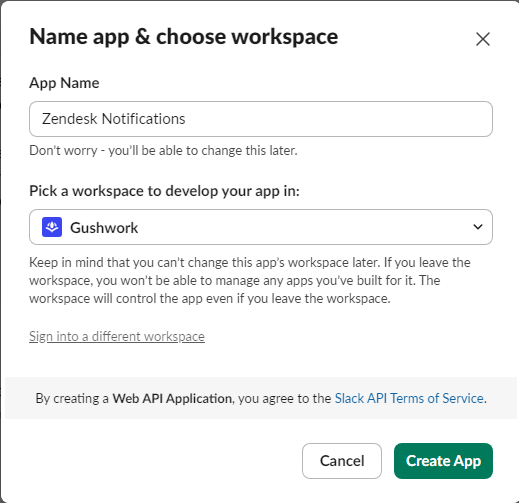This screenshot has width=519, height=503.
Task: Click the Cancel button
Action: point(342,461)
